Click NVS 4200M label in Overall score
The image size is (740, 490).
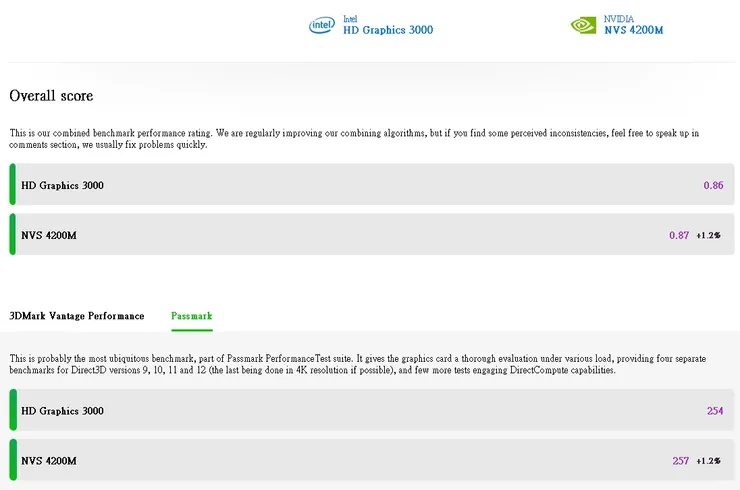48,235
